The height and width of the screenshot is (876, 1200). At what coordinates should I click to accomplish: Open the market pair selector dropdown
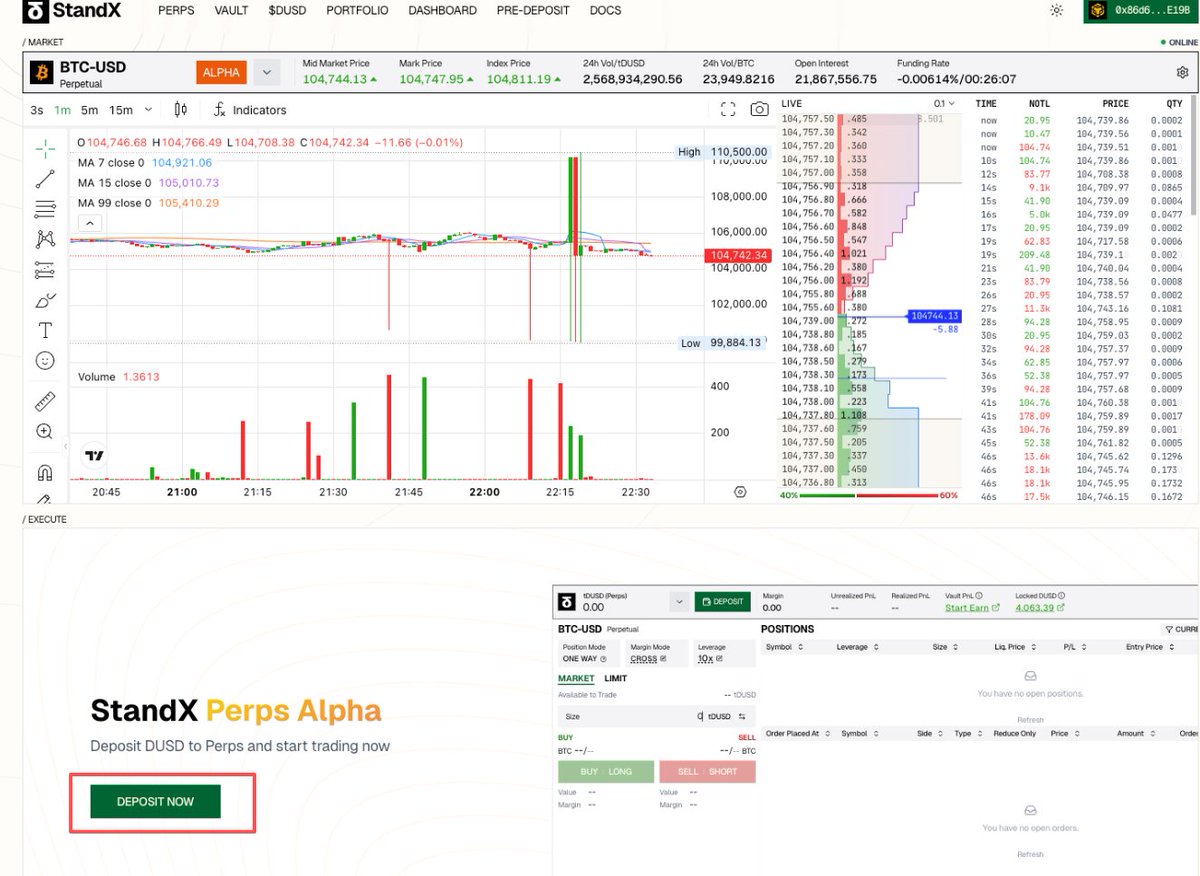coord(266,73)
